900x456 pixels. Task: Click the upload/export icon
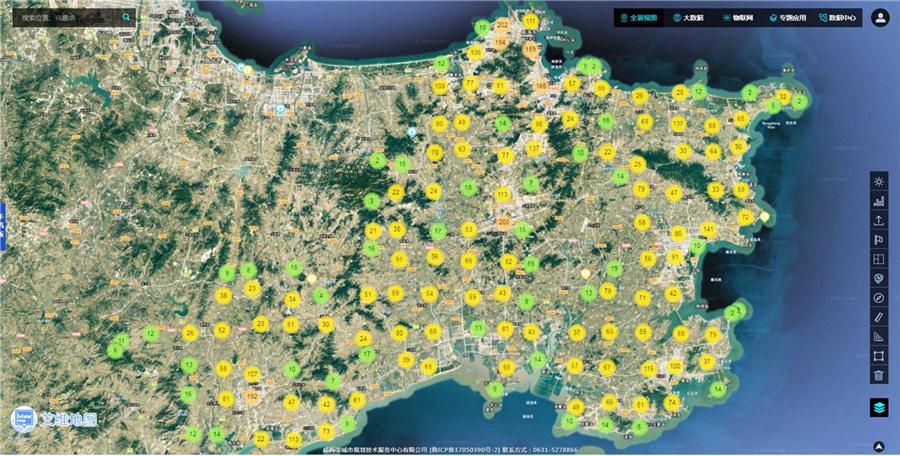(x=878, y=220)
